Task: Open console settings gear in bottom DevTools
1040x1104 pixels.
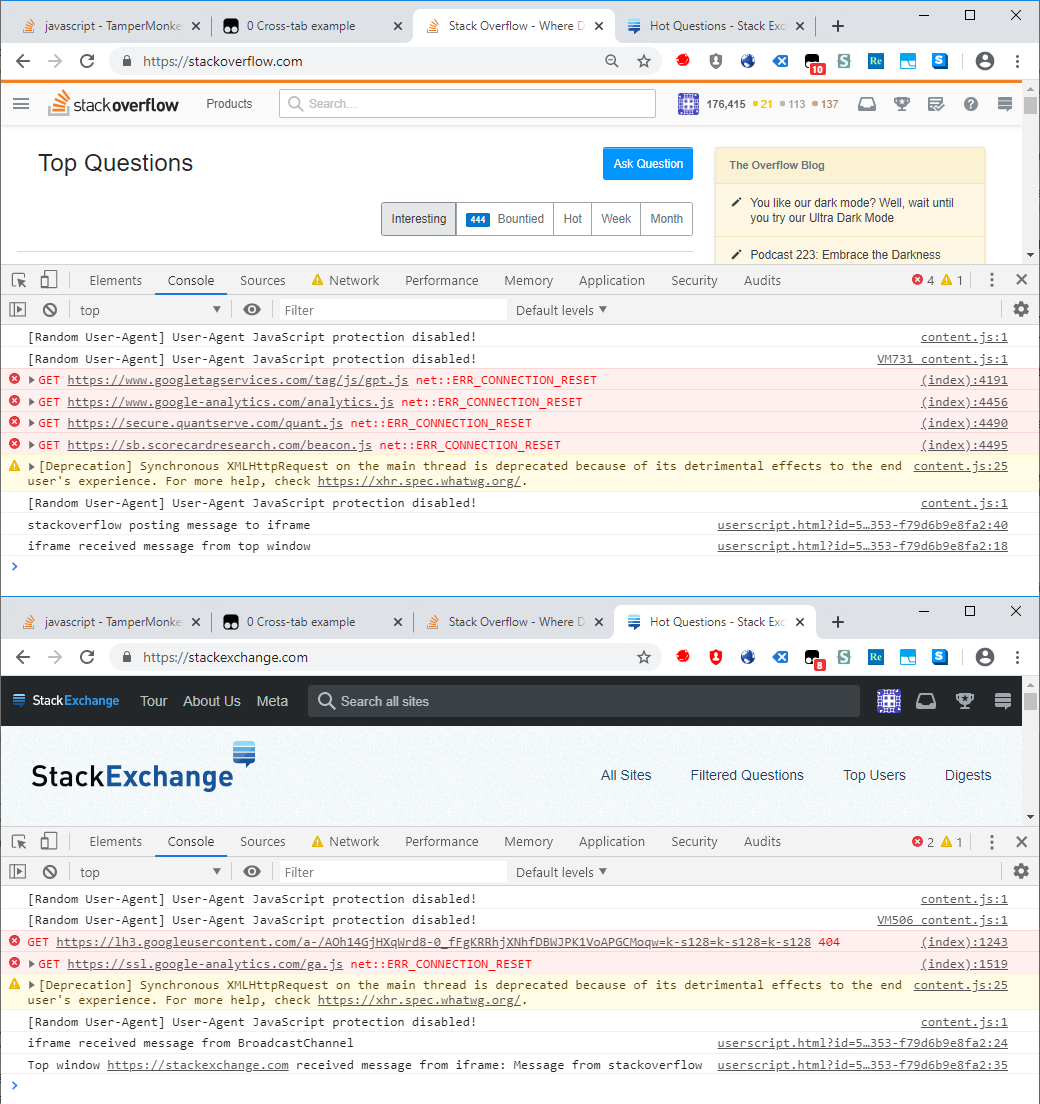Action: [1021, 871]
